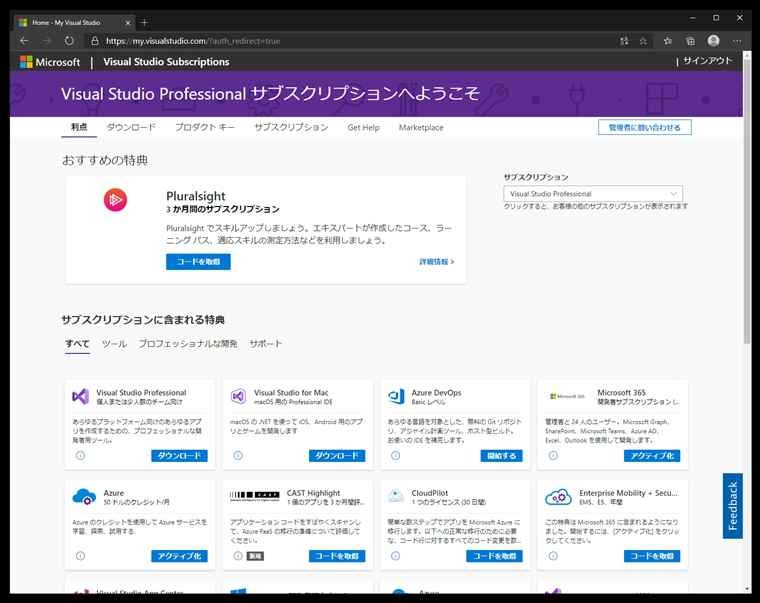The image size is (760, 603).
Task: Open info icon on Enterprise Mobility card
Action: 553,556
